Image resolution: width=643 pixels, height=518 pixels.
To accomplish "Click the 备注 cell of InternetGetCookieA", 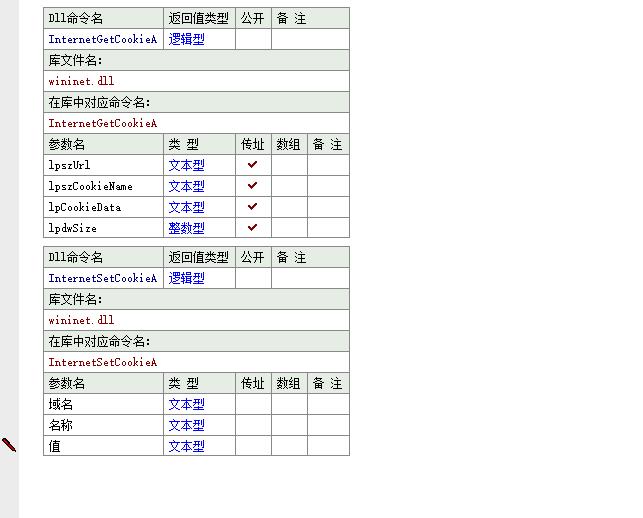I will coord(310,39).
